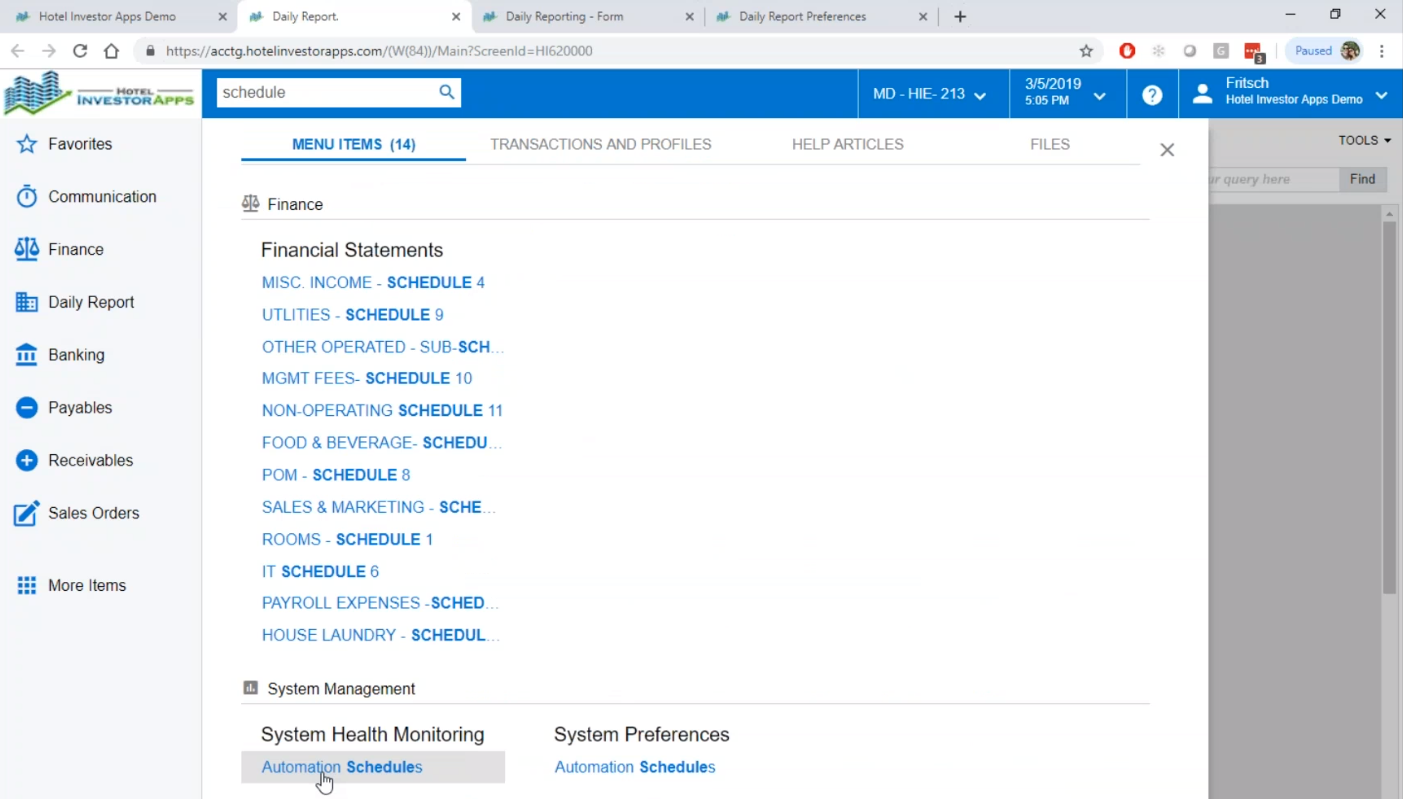This screenshot has width=1403, height=799.
Task: Switch to the Files tab
Action: 1050,145
